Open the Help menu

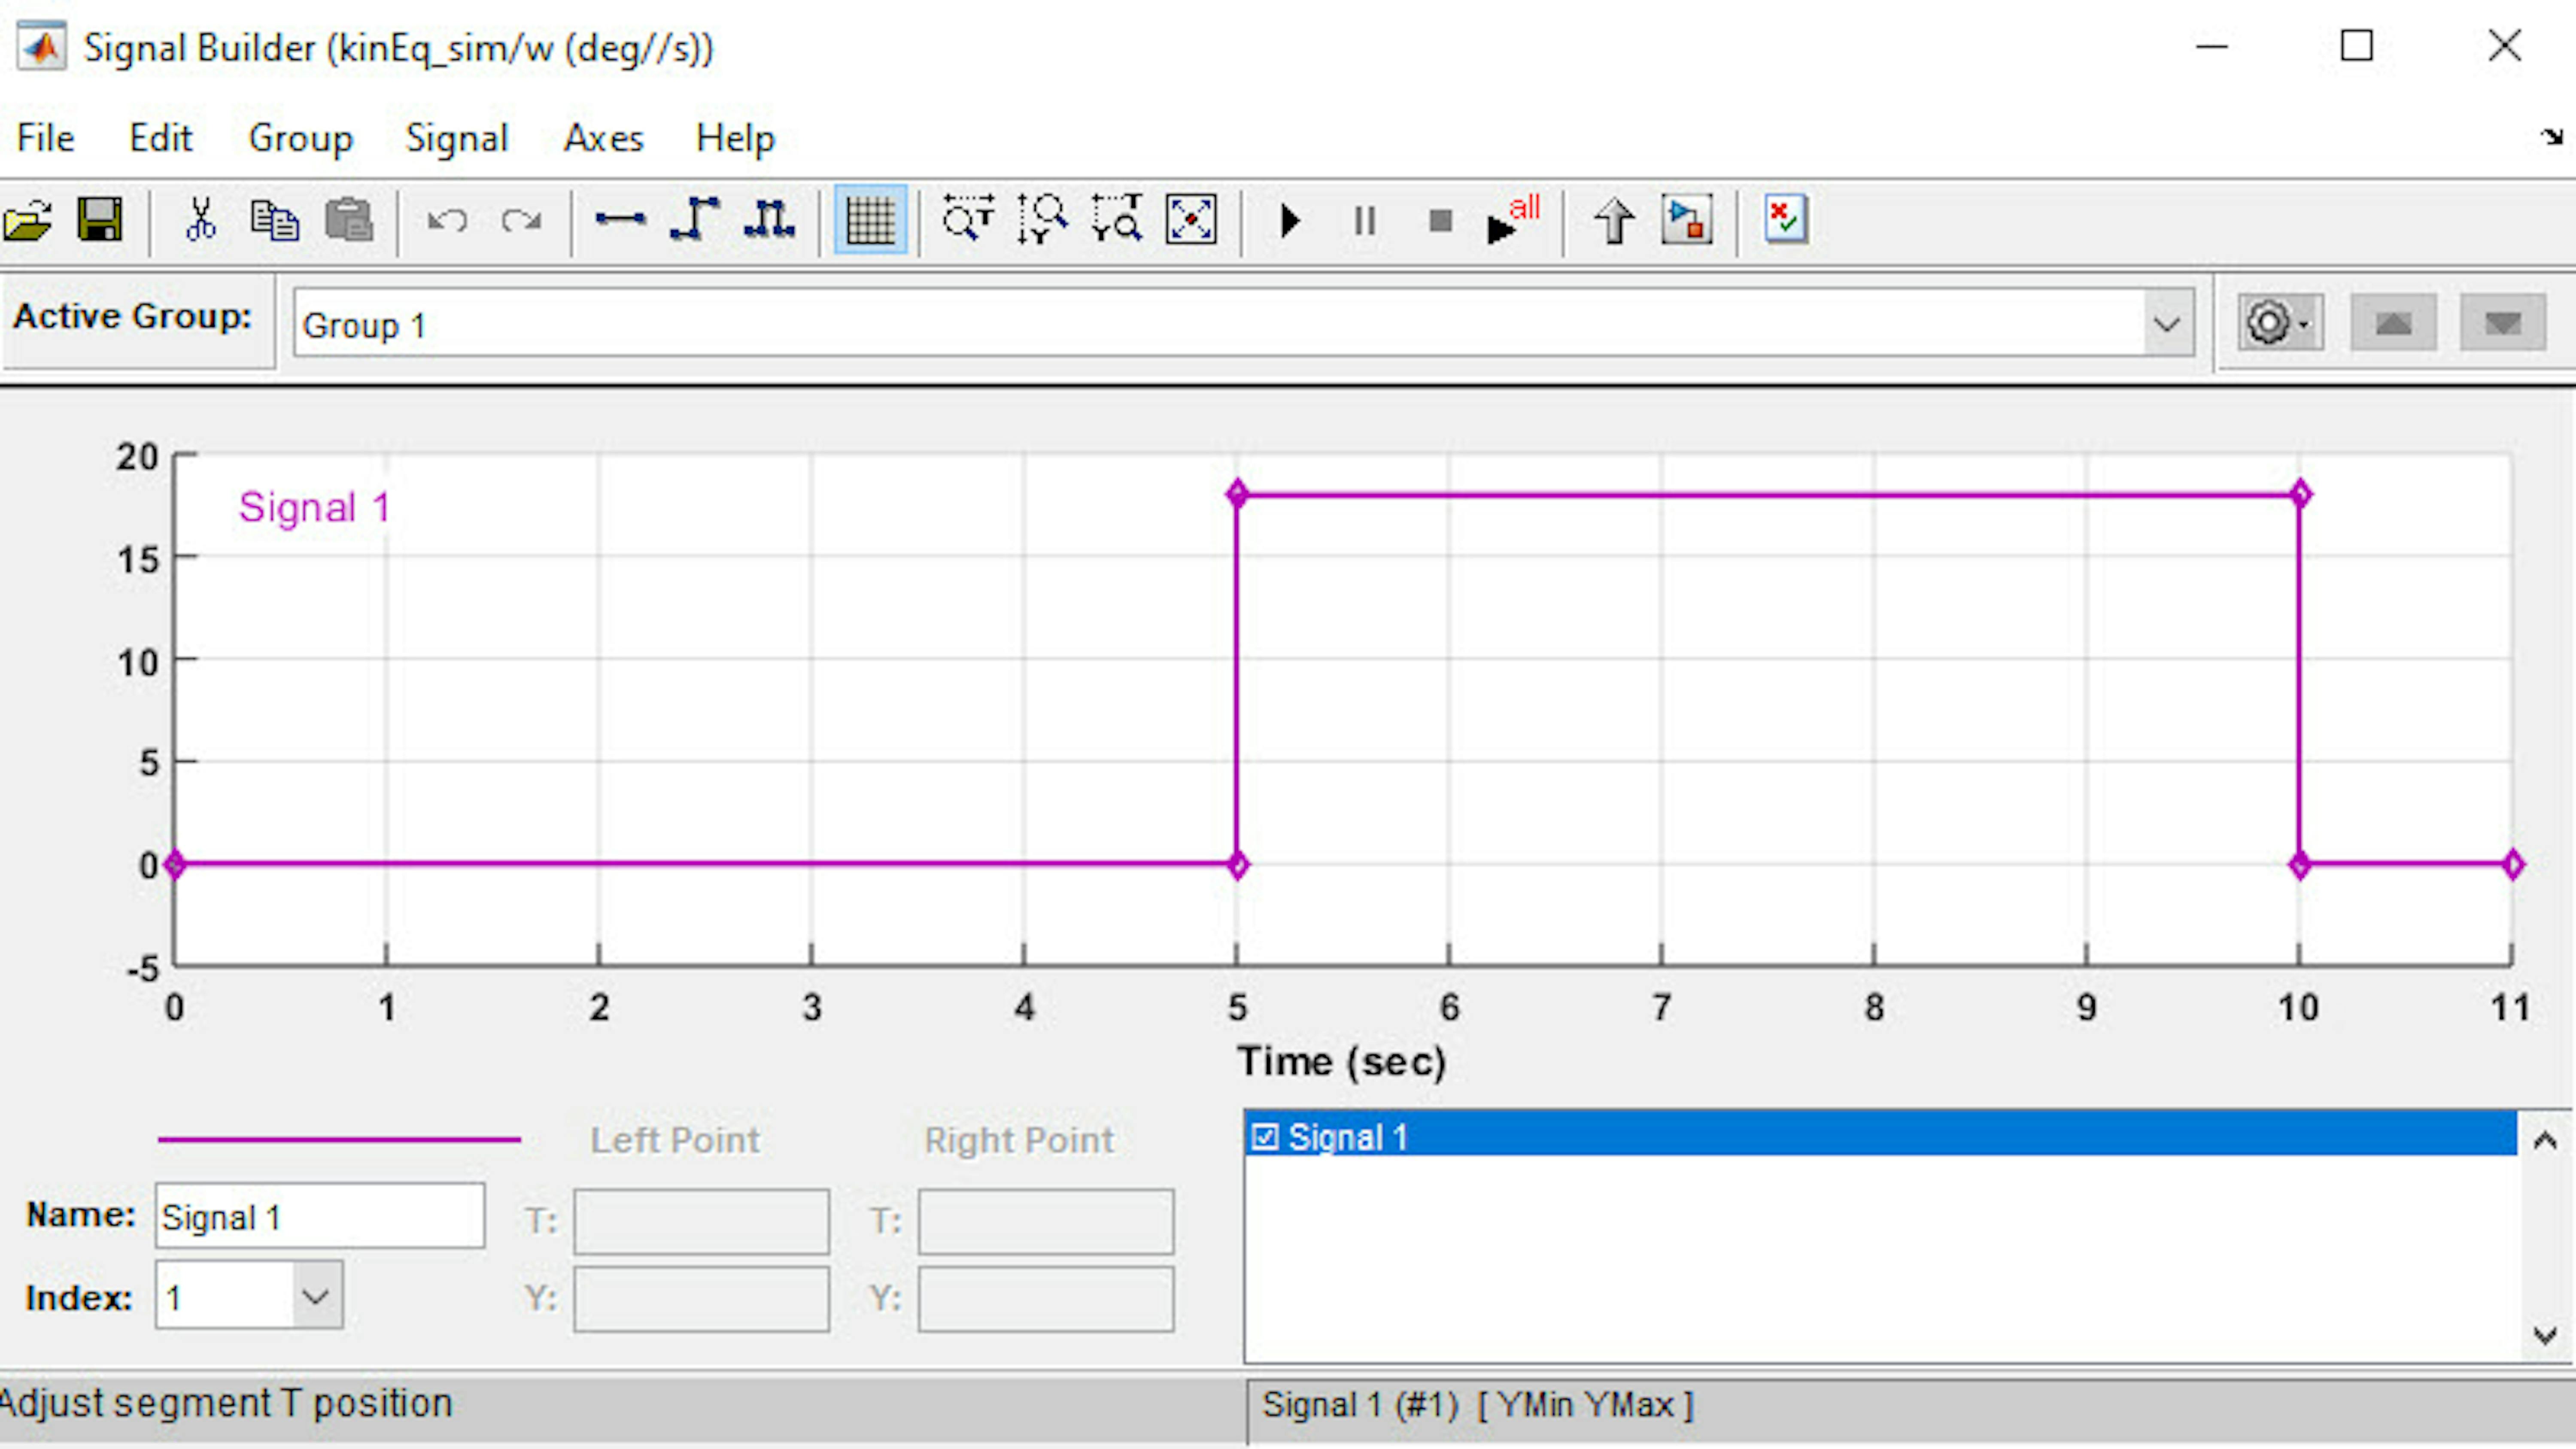735,138
